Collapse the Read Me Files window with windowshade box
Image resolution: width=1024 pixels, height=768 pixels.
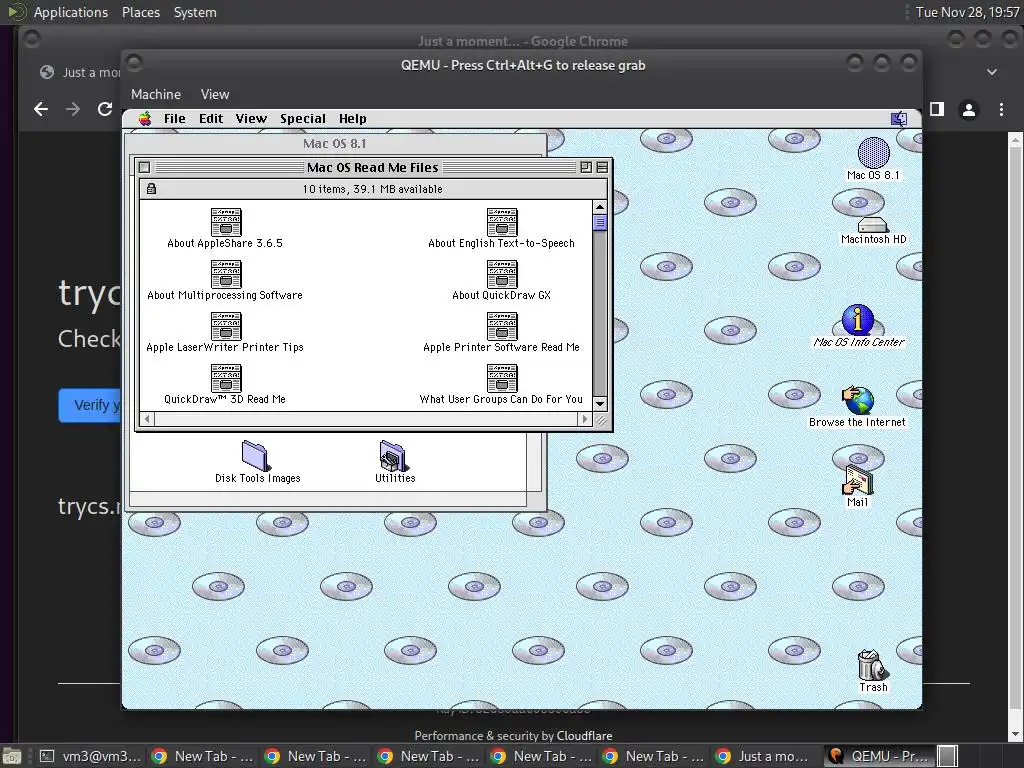click(x=602, y=167)
